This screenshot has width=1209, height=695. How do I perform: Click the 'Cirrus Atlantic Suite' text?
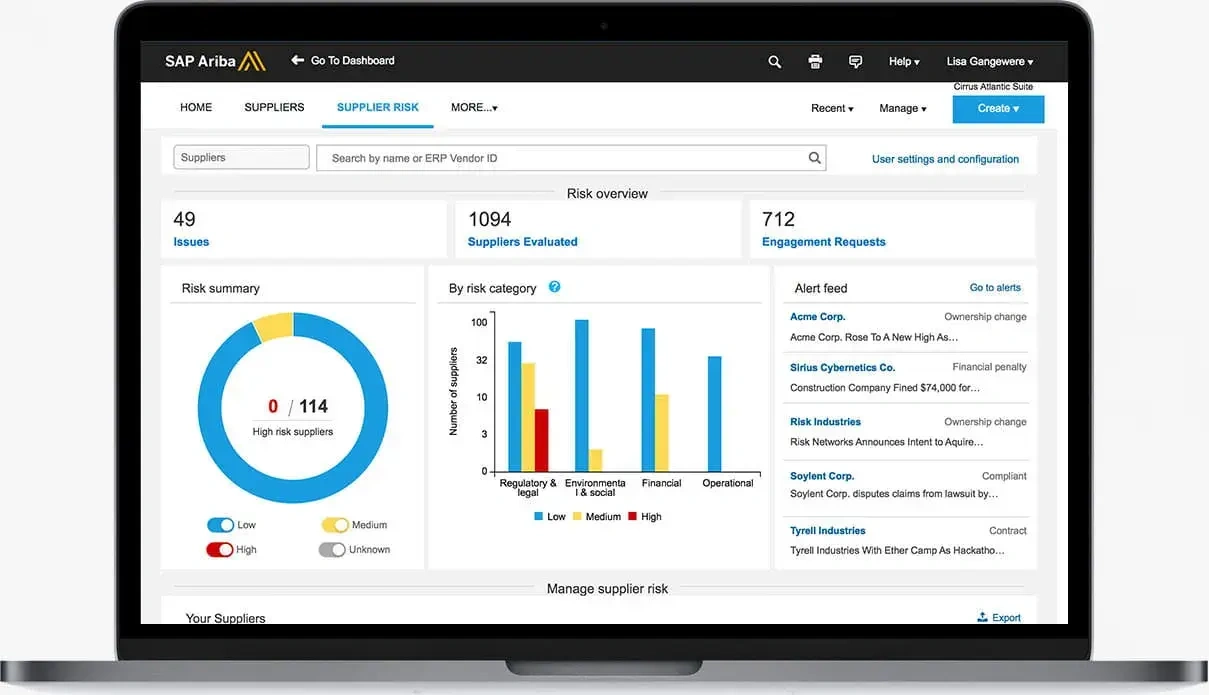point(993,87)
